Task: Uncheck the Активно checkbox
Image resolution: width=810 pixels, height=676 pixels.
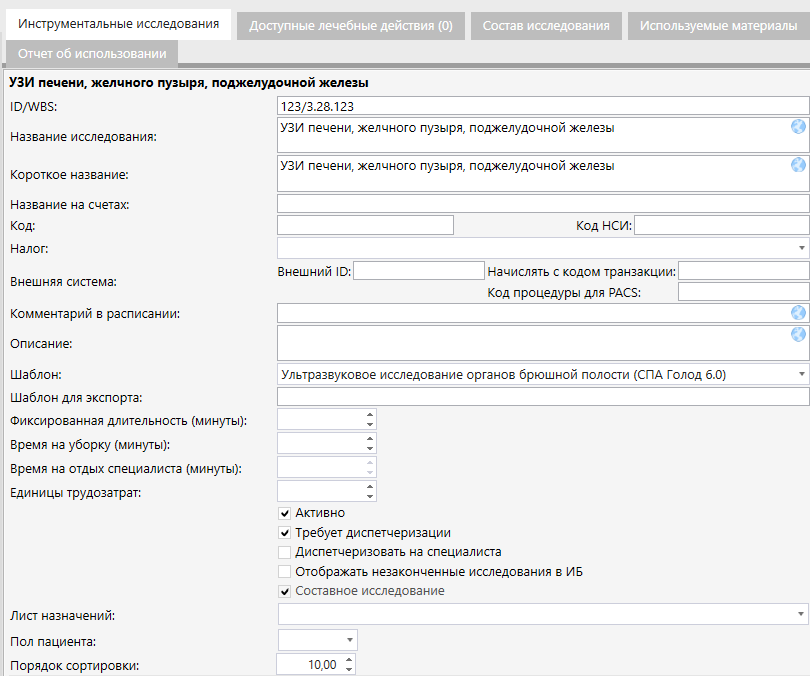Action: tap(285, 513)
